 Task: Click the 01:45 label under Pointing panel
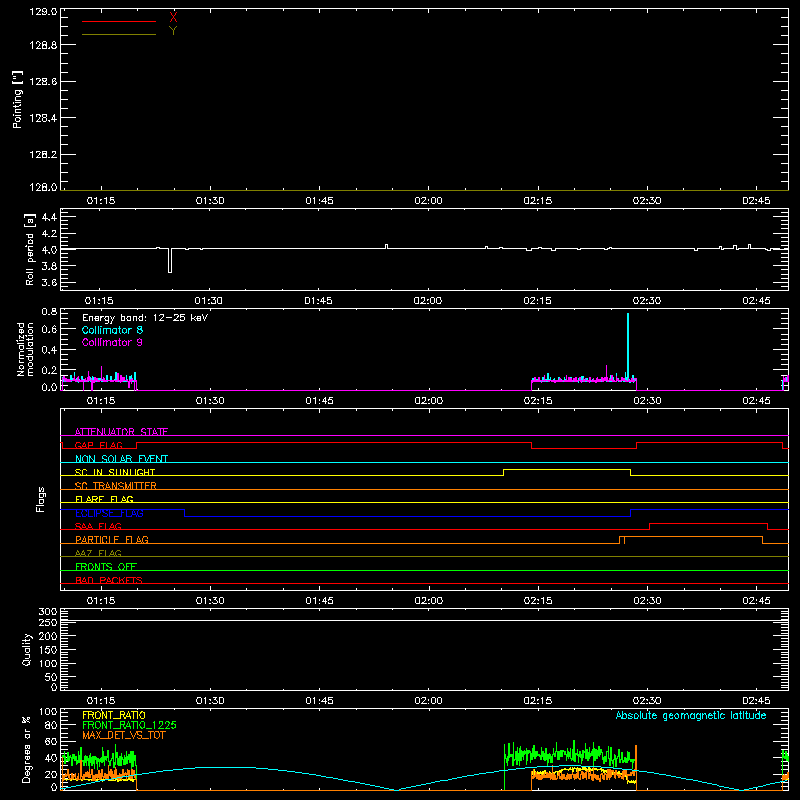[x=319, y=201]
